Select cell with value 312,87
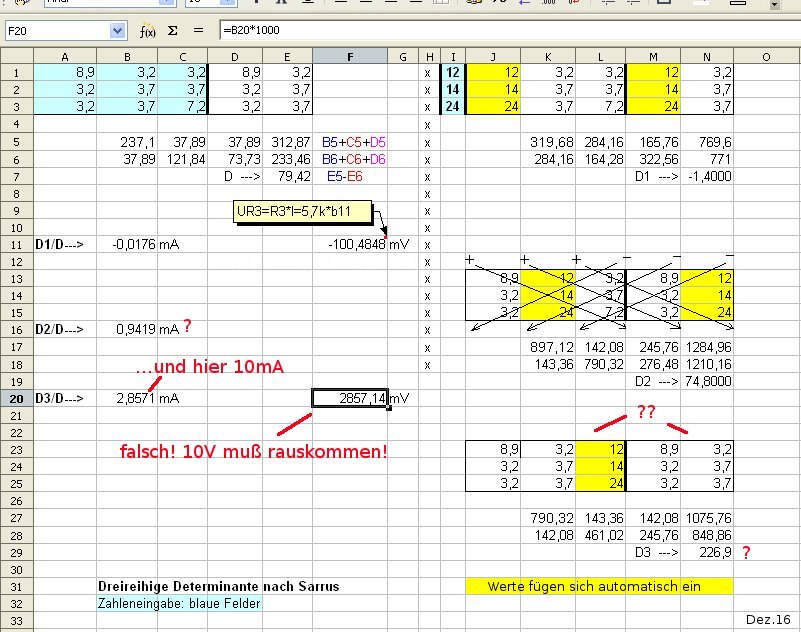This screenshot has width=801, height=632. point(288,142)
